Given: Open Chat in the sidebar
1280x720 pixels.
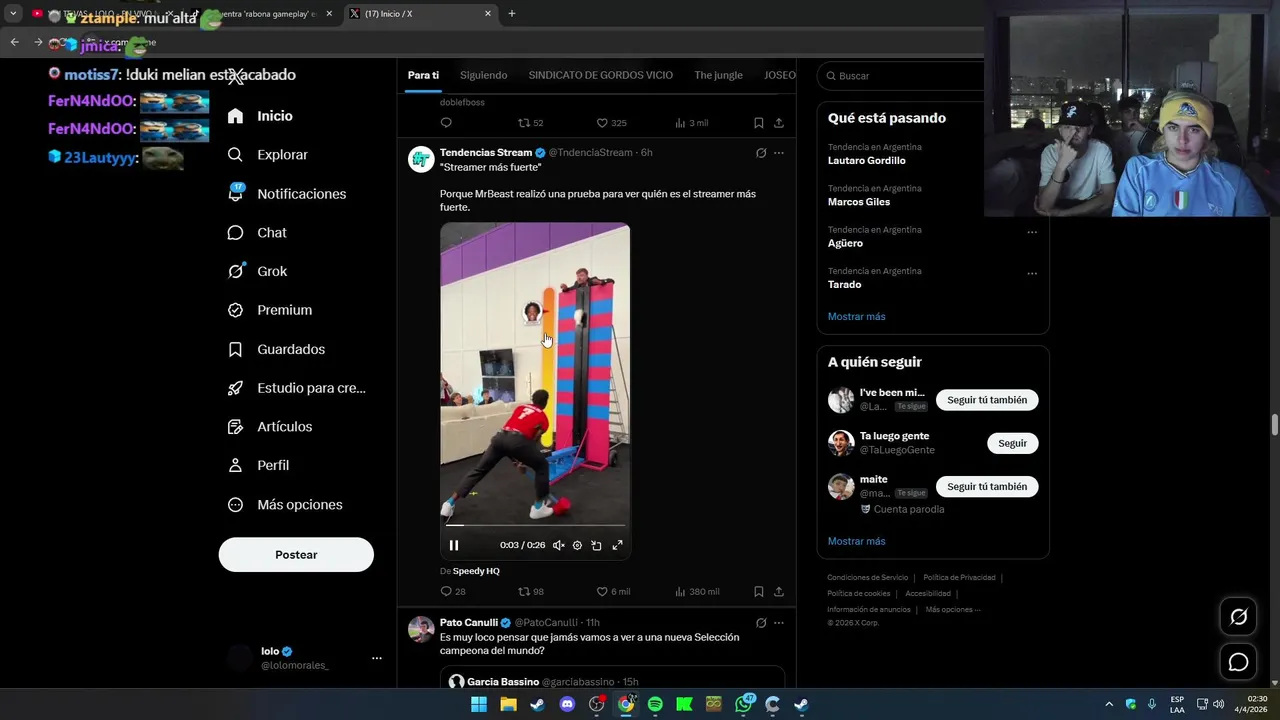Looking at the screenshot, I should tap(257, 233).
